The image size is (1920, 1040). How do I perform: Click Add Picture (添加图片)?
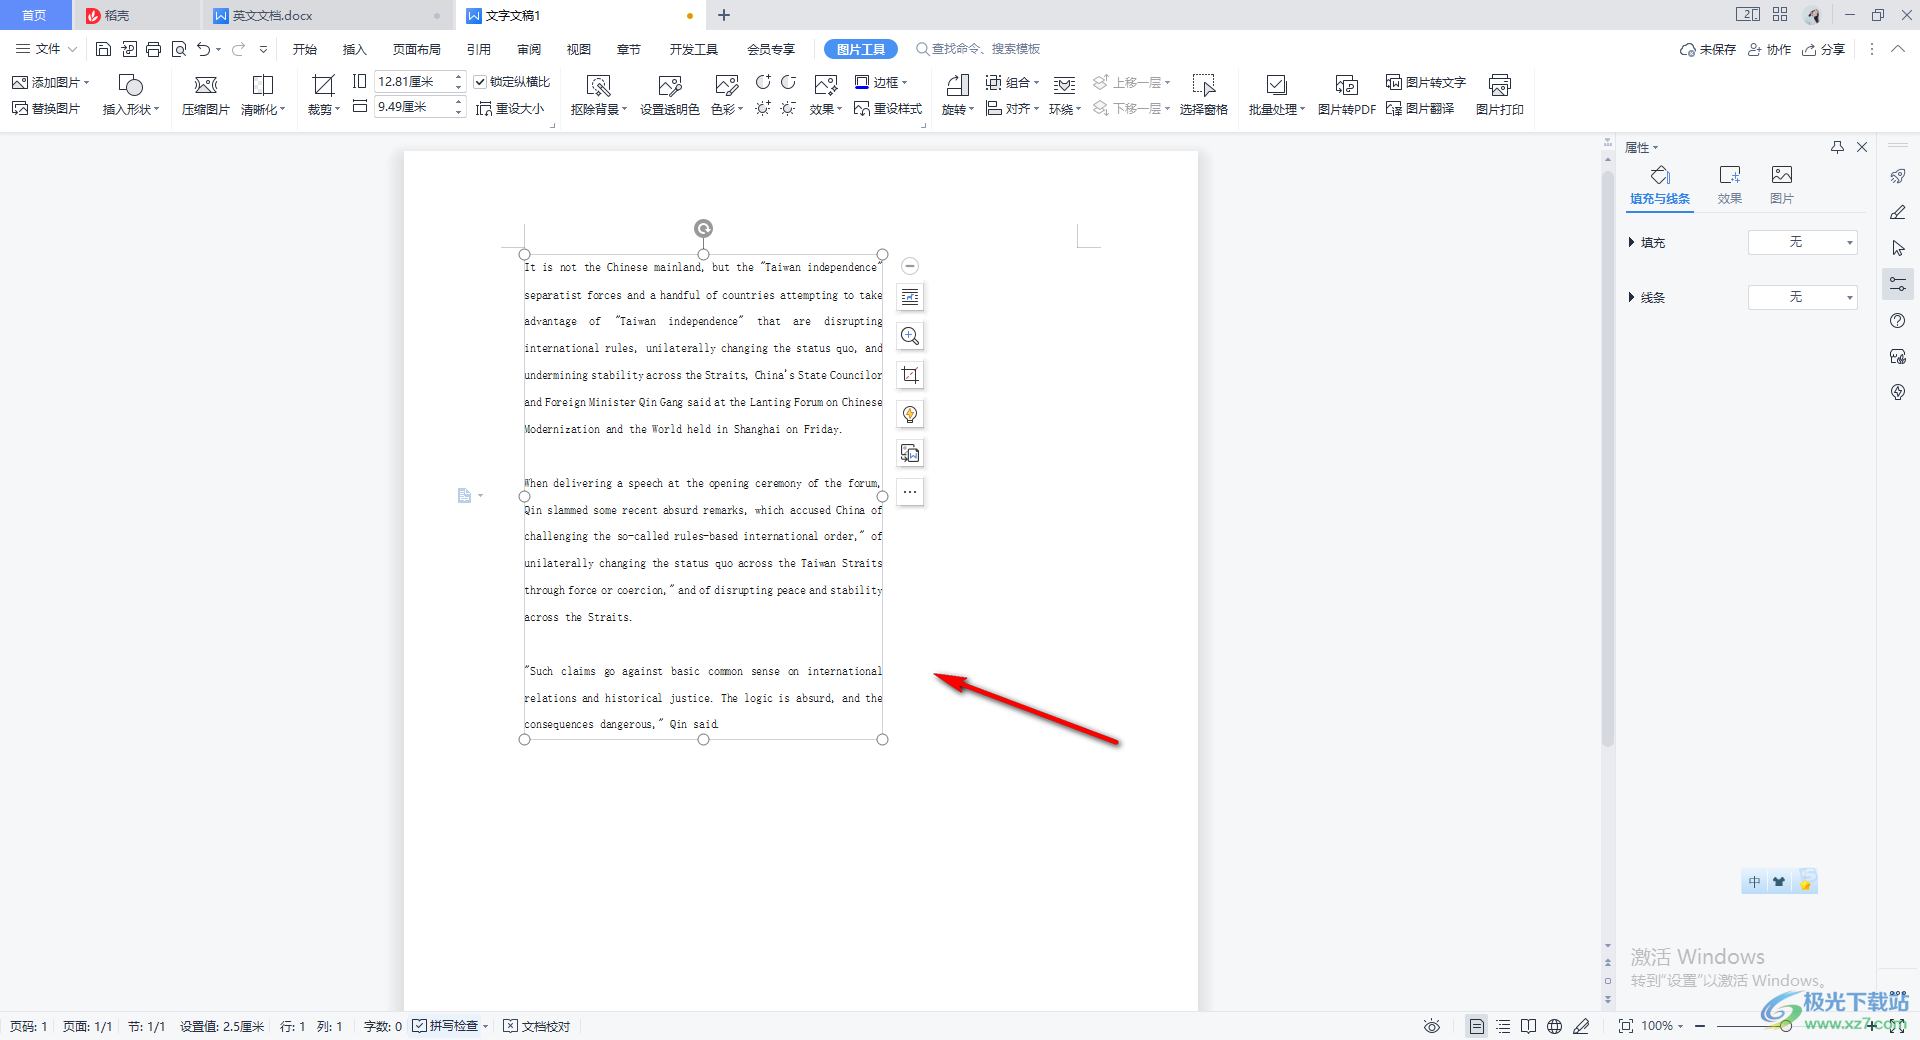50,82
